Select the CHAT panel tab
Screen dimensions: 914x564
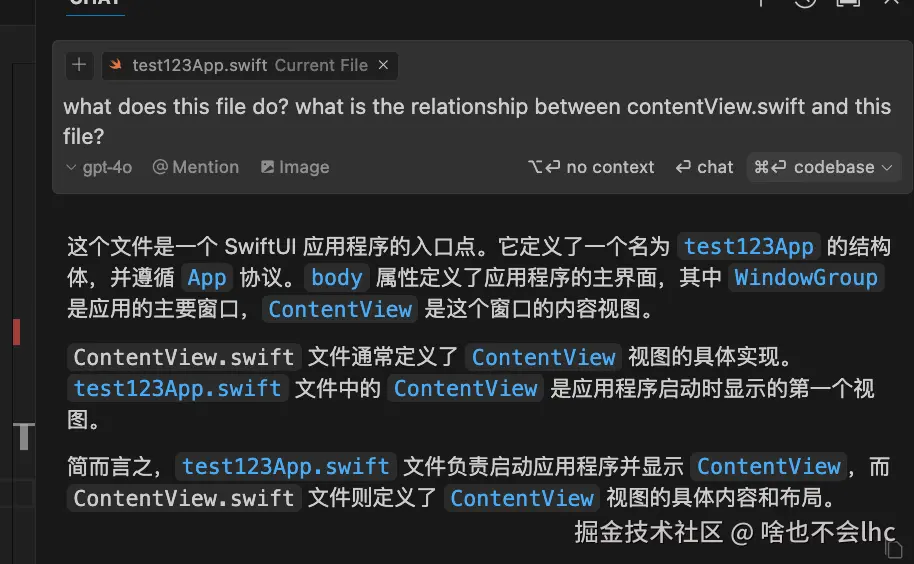click(95, 3)
